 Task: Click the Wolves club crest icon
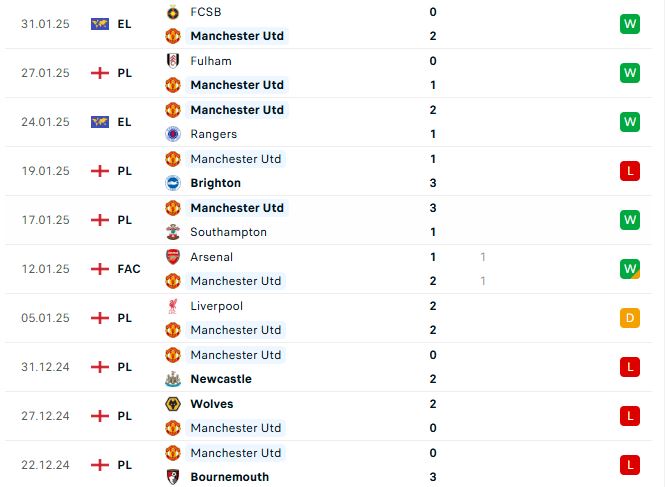[x=173, y=404]
